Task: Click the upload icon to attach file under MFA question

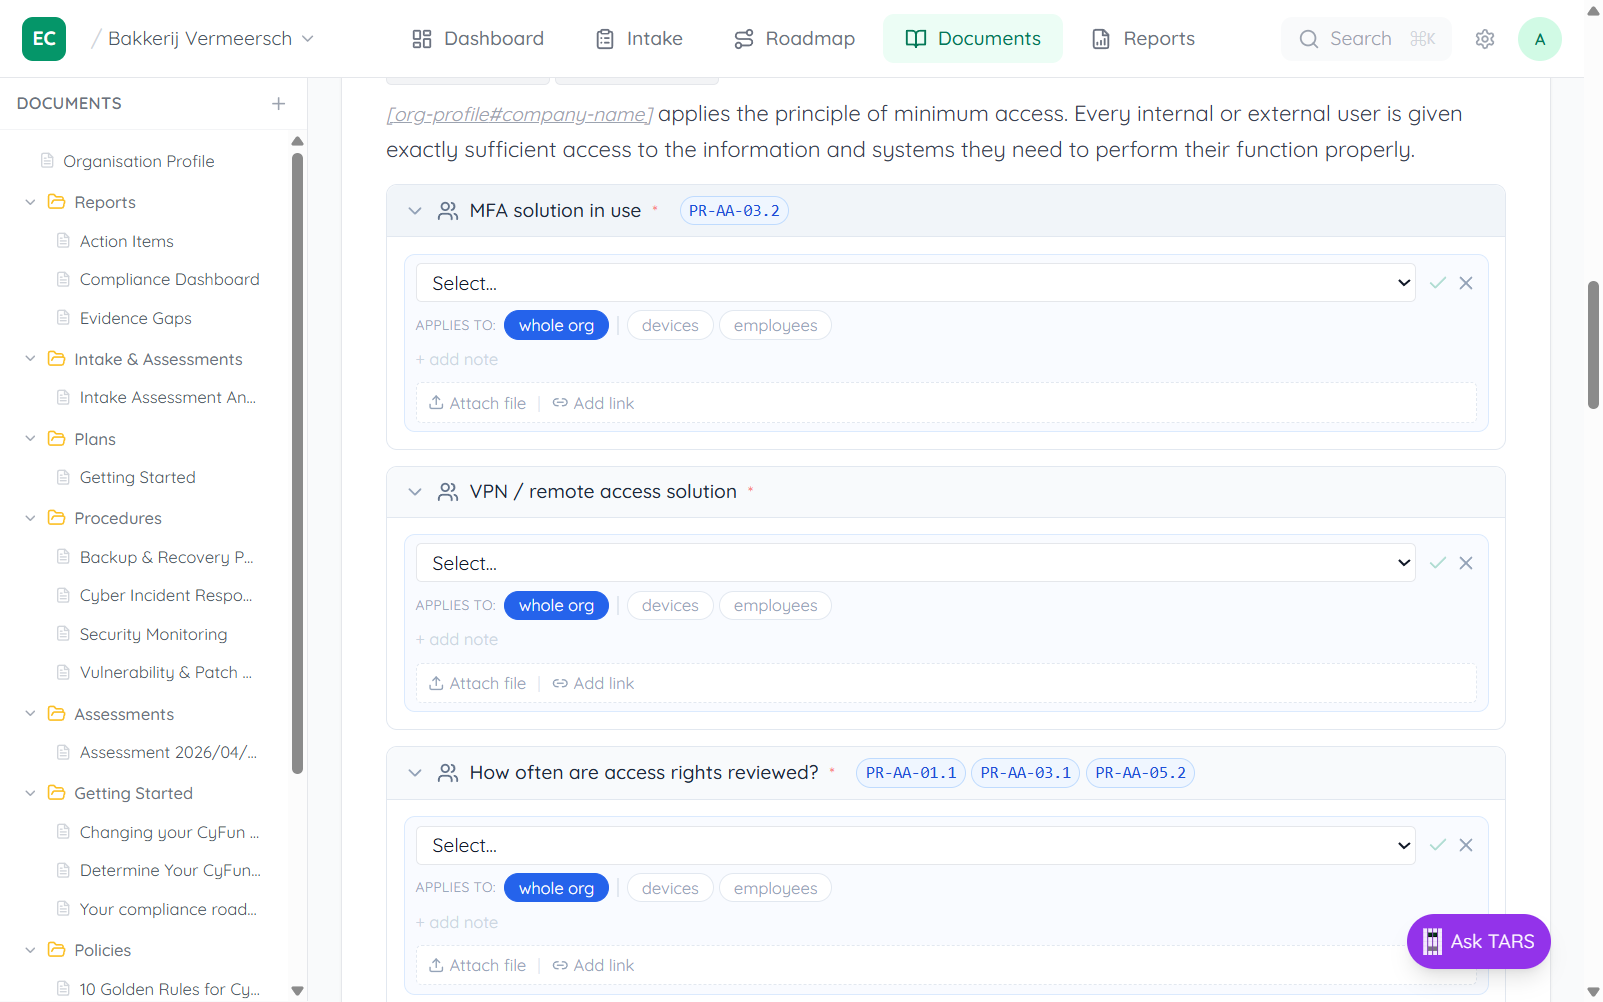Action: click(436, 402)
